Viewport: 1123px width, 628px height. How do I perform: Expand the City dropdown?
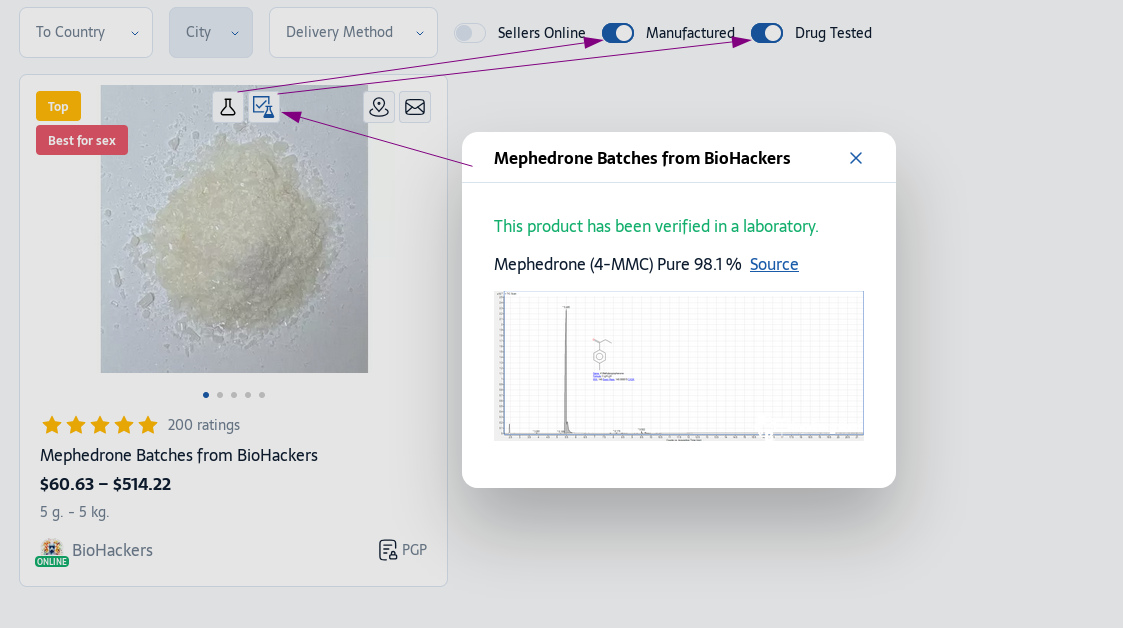click(x=211, y=33)
